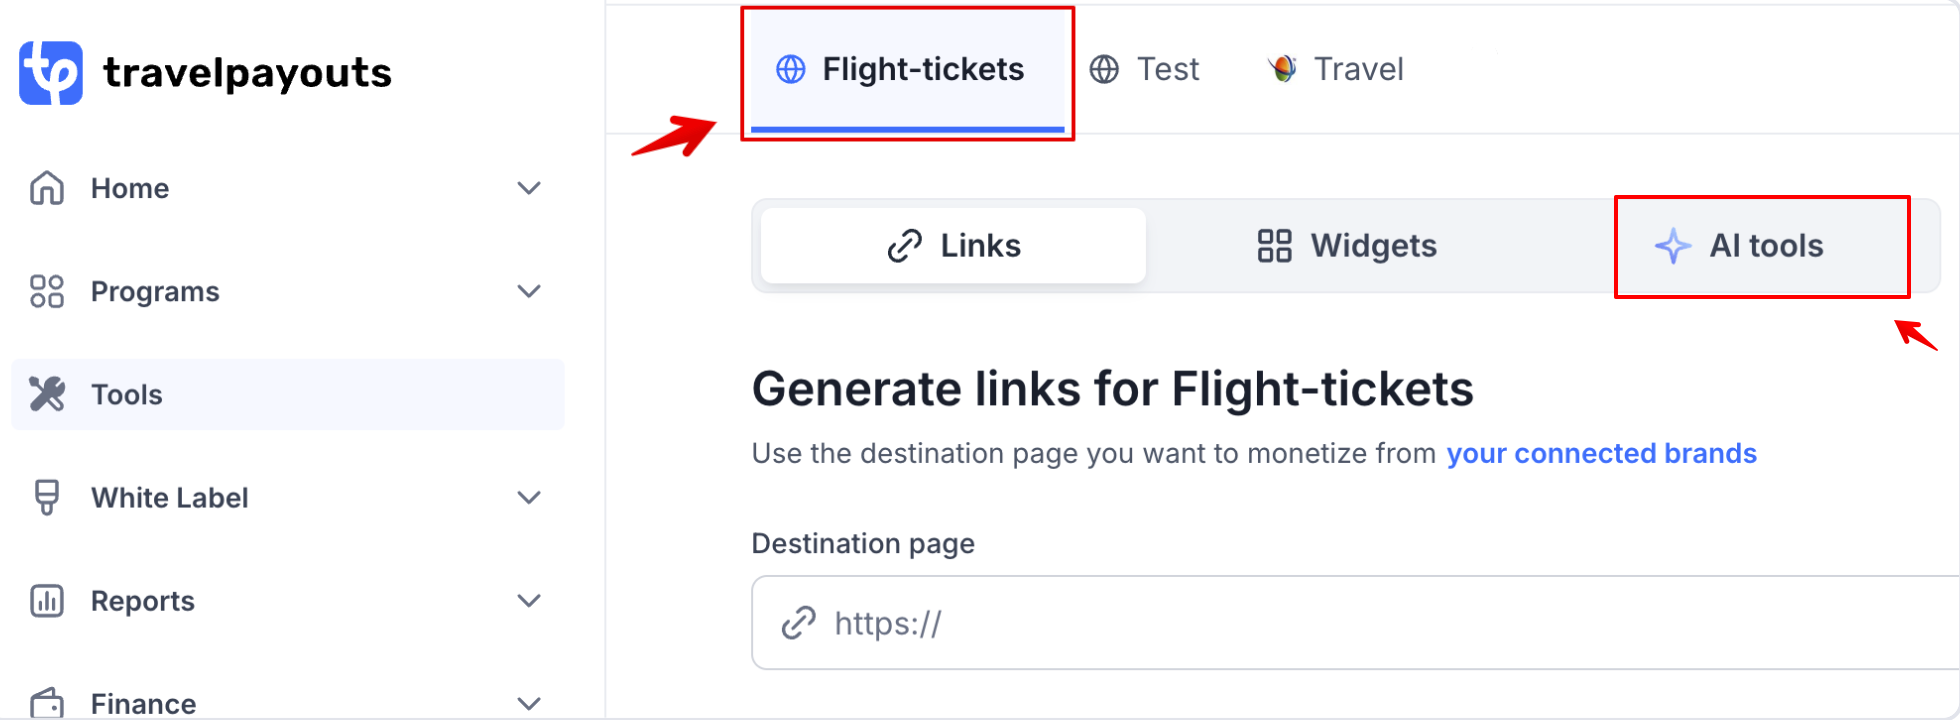This screenshot has height=720, width=1960.
Task: Open Reports via its chart icon
Action: pyautogui.click(x=46, y=600)
